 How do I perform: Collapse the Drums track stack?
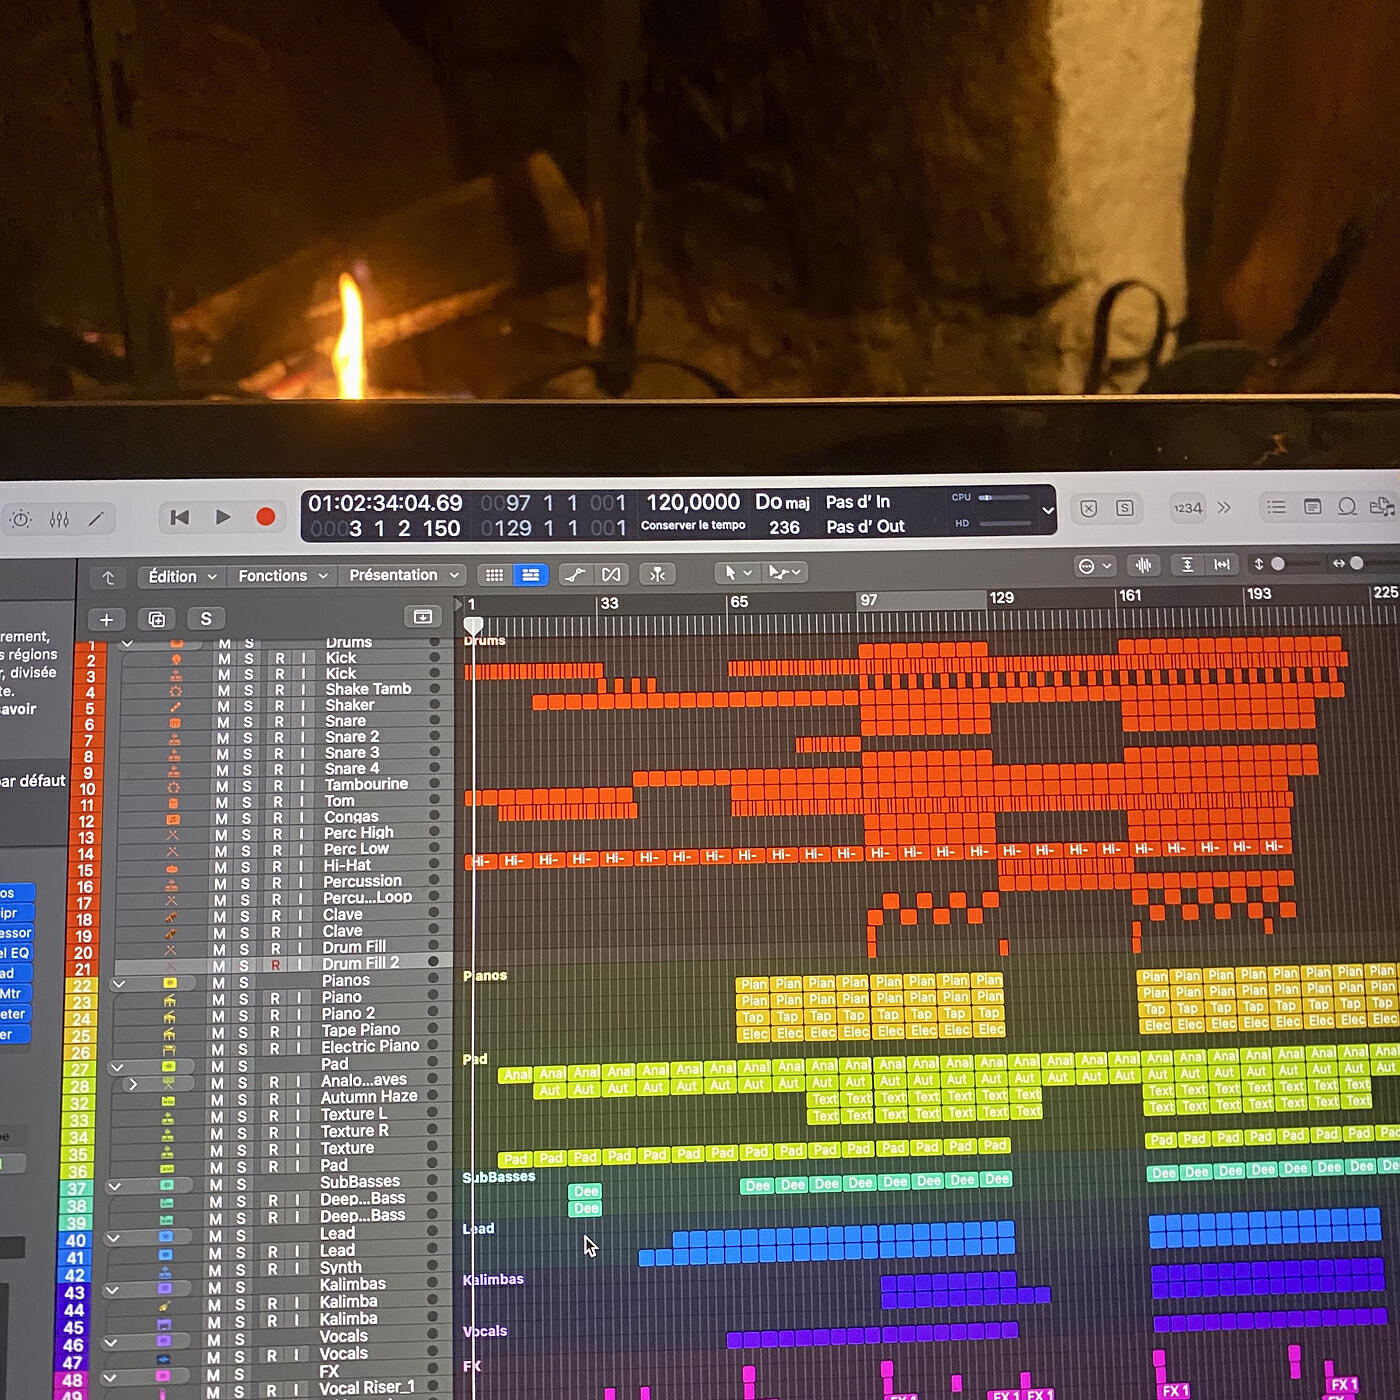pos(127,643)
